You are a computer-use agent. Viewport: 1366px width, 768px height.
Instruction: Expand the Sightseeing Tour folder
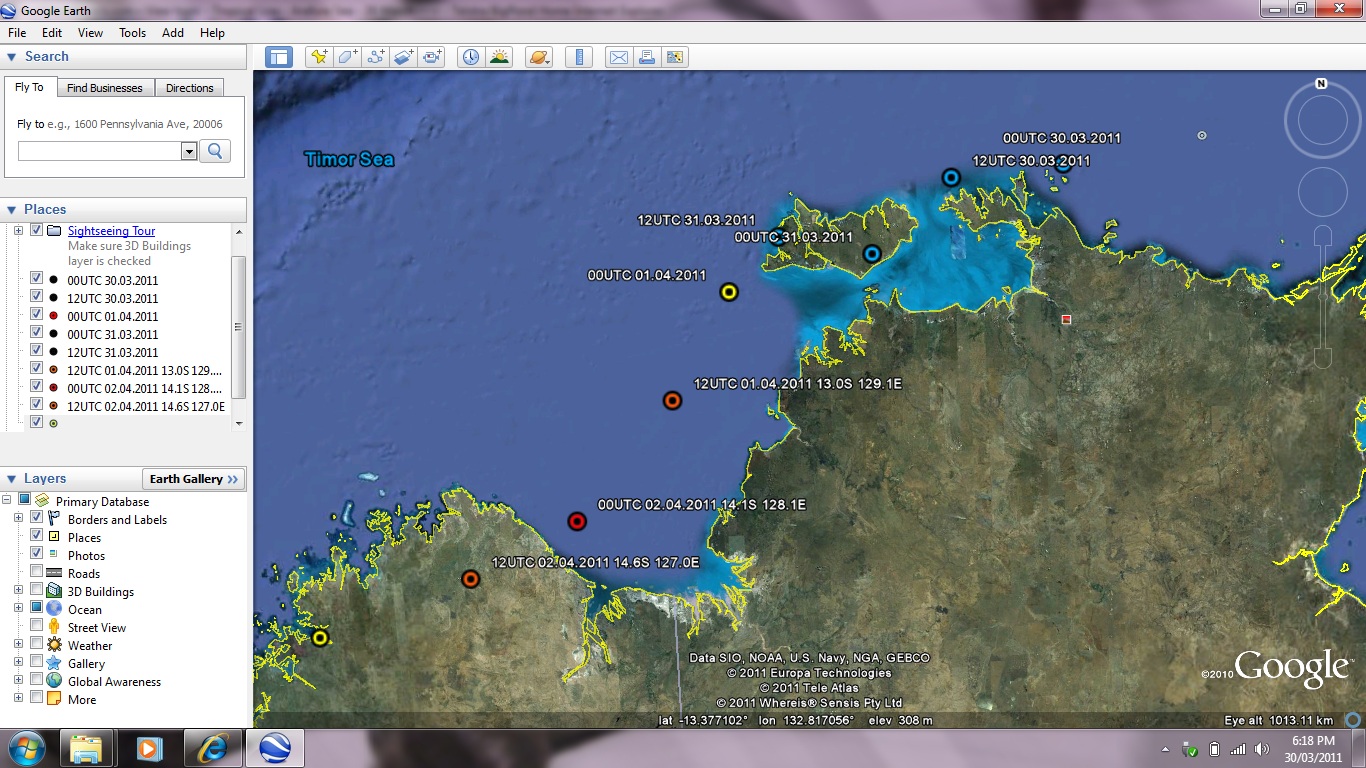point(18,231)
